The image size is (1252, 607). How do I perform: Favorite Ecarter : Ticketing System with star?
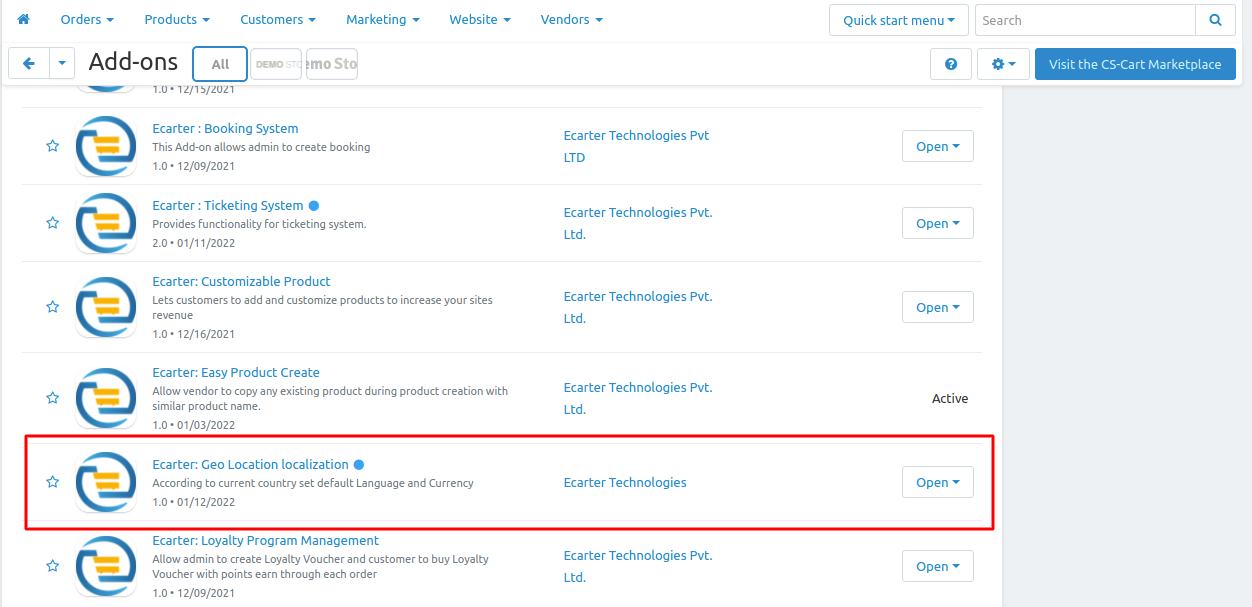(x=52, y=223)
